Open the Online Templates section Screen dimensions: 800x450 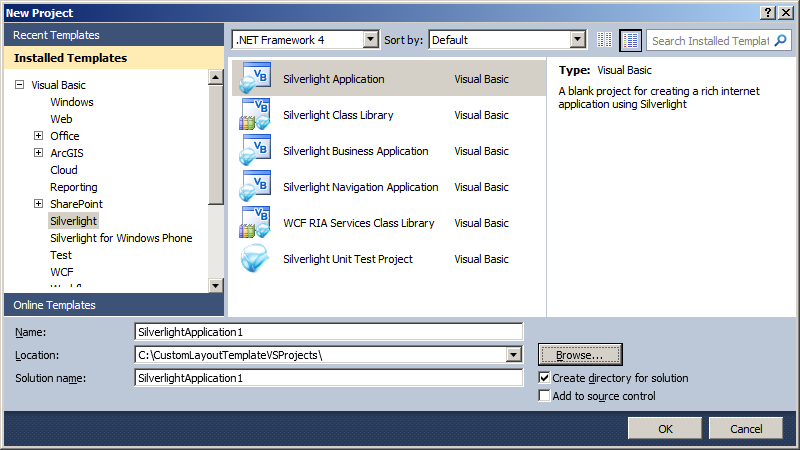(x=114, y=305)
